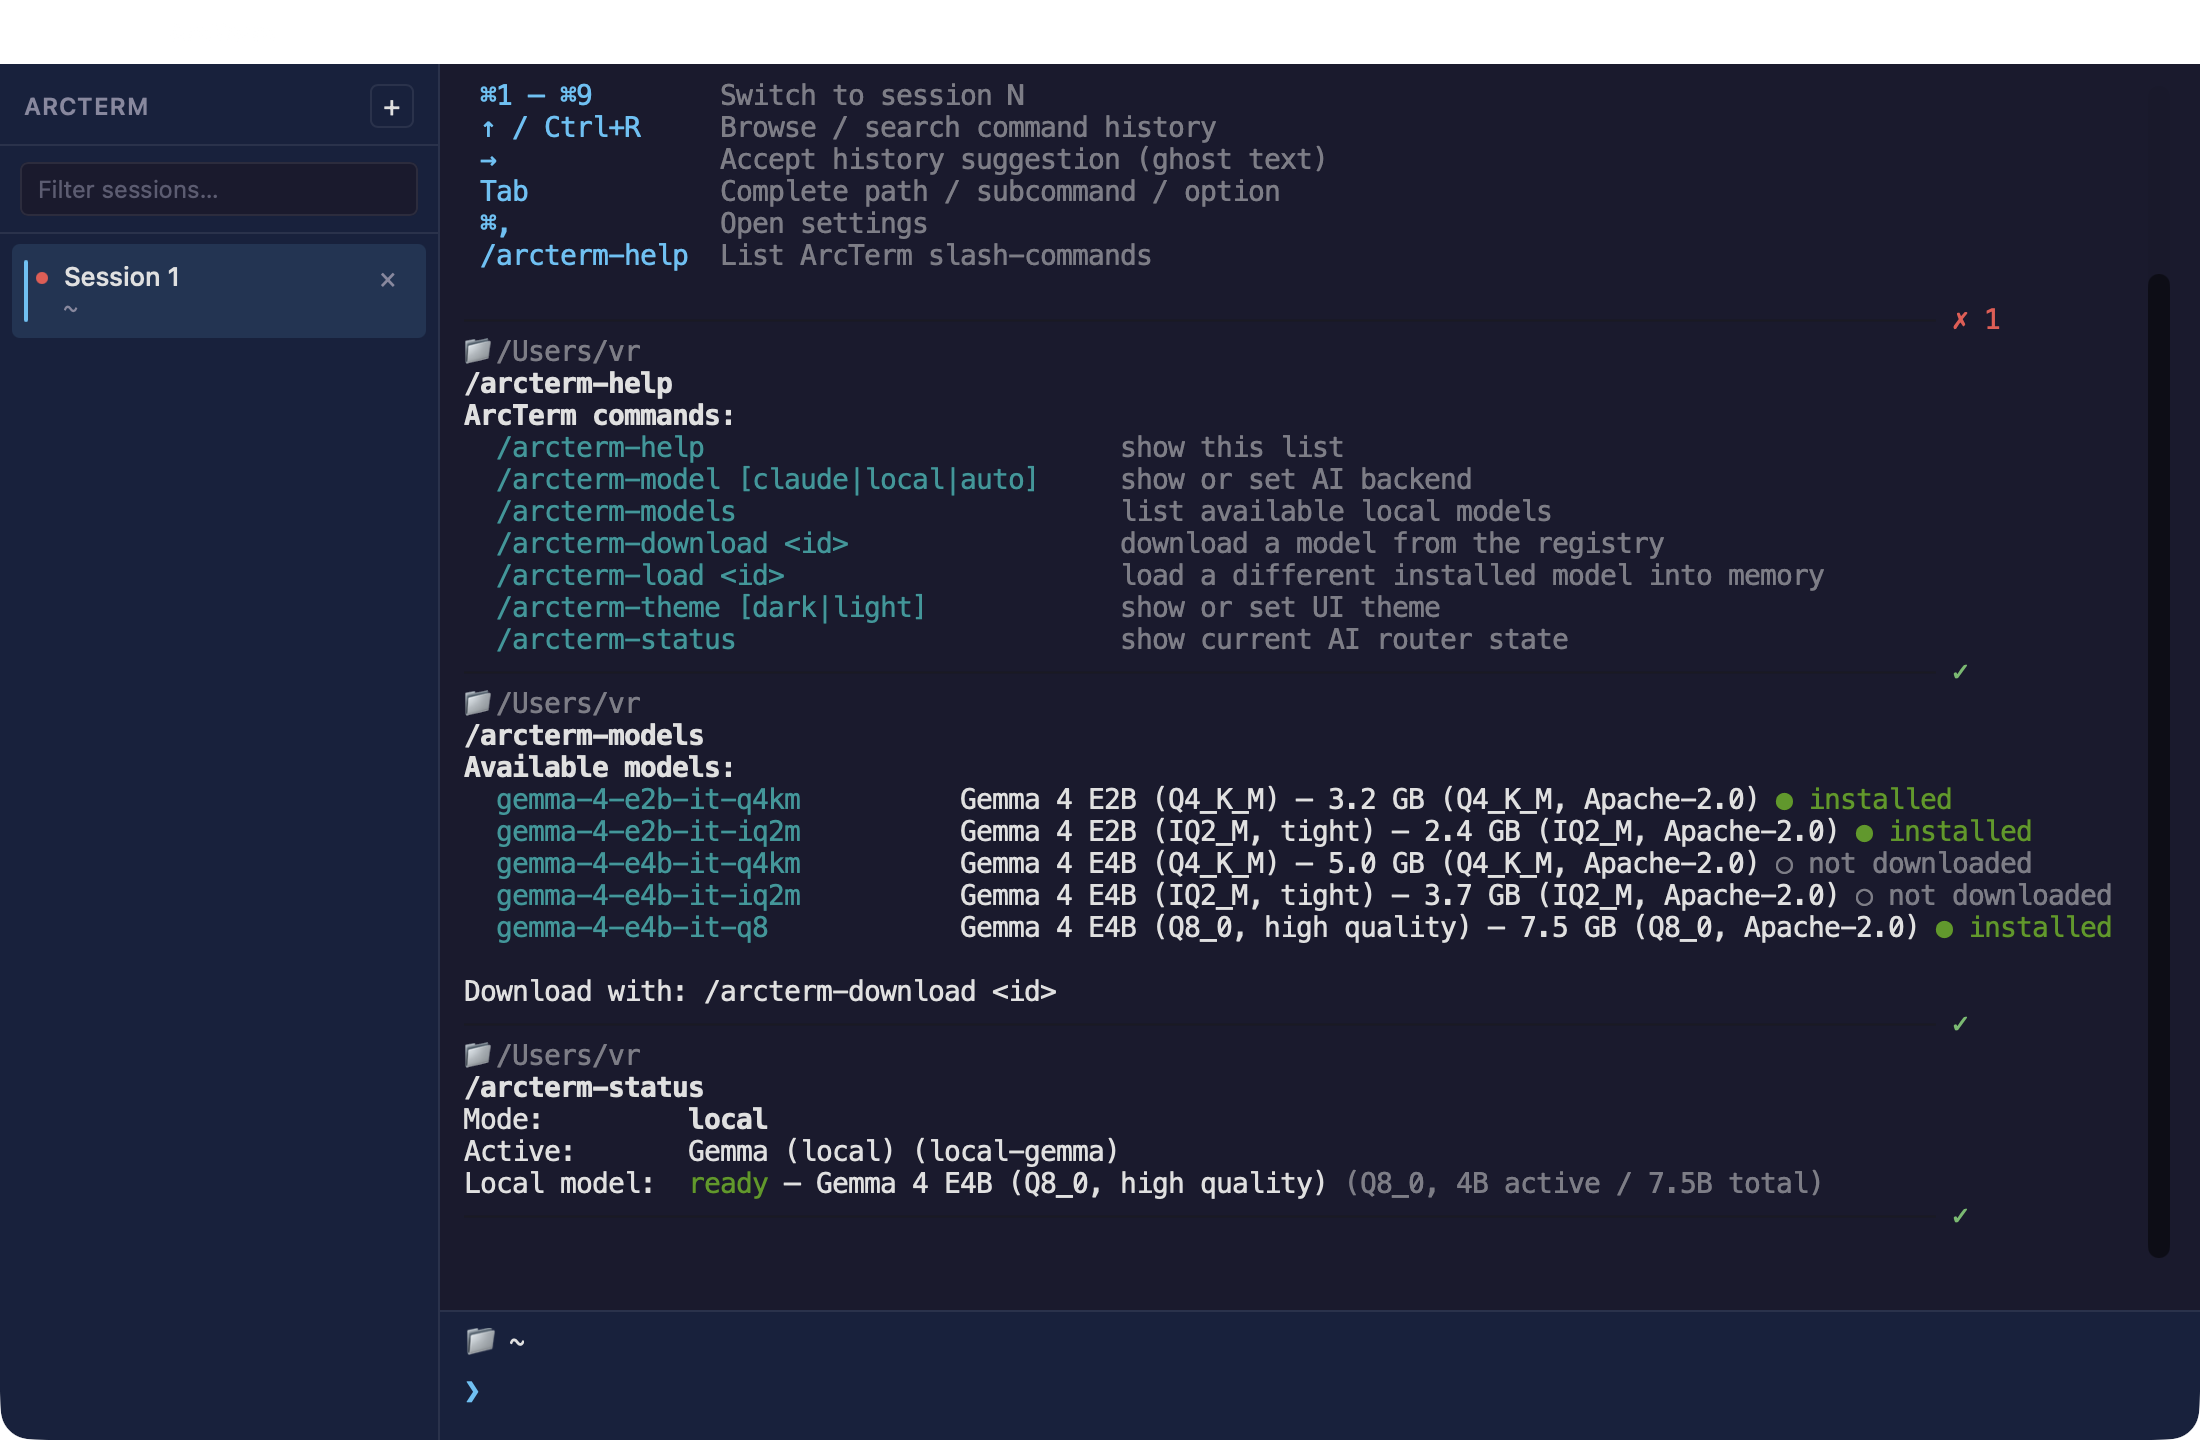Click the 'ArcTerm commands:' heading

coord(599,416)
